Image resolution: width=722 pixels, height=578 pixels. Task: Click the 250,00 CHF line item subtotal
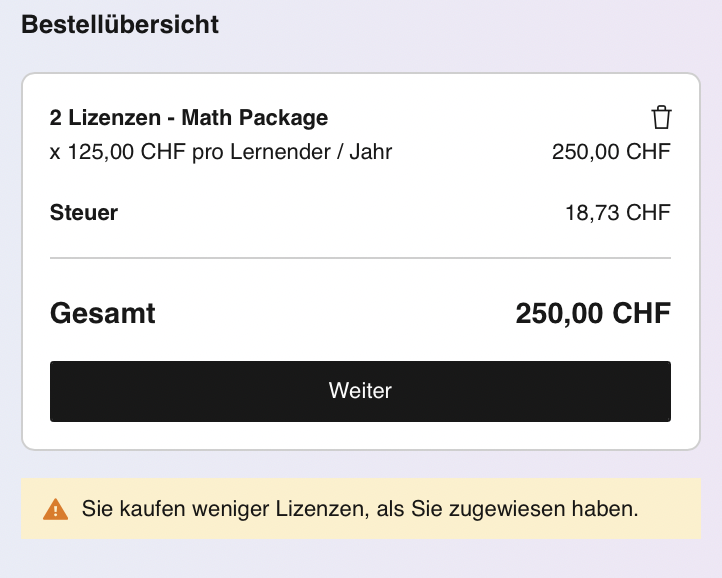(610, 152)
